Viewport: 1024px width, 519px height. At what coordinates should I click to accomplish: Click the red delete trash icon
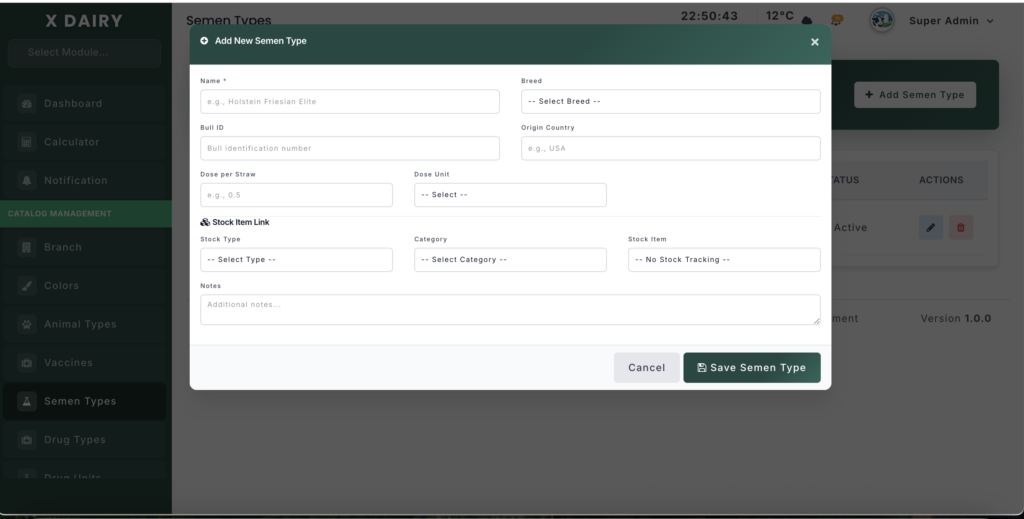point(961,228)
